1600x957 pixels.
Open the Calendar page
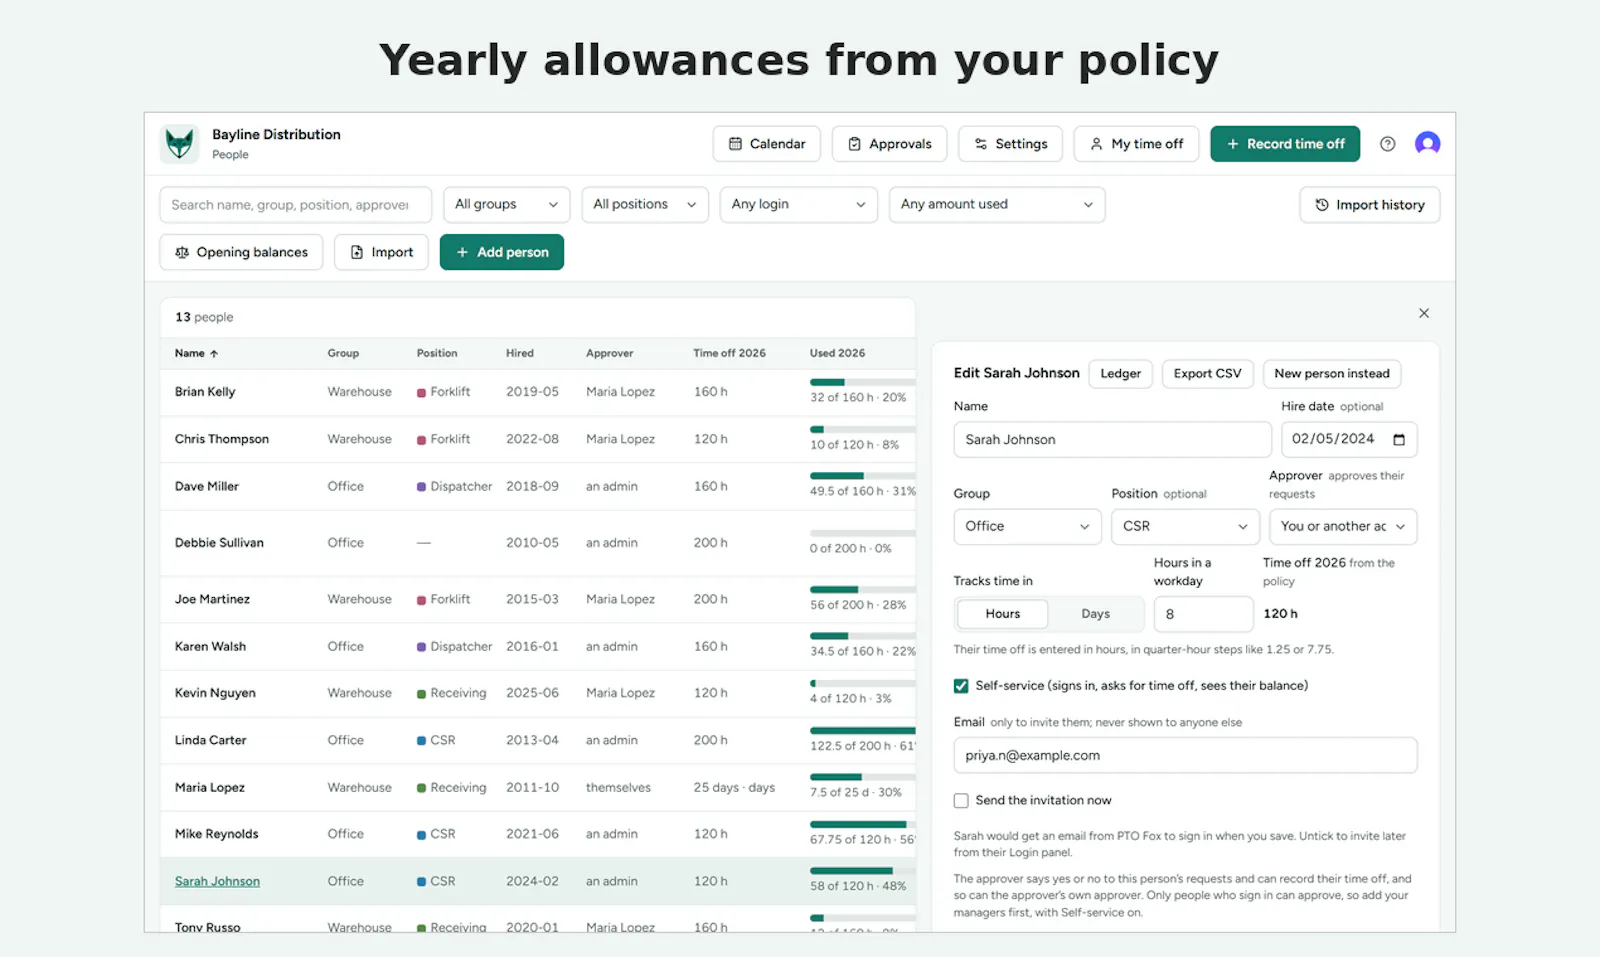point(767,144)
